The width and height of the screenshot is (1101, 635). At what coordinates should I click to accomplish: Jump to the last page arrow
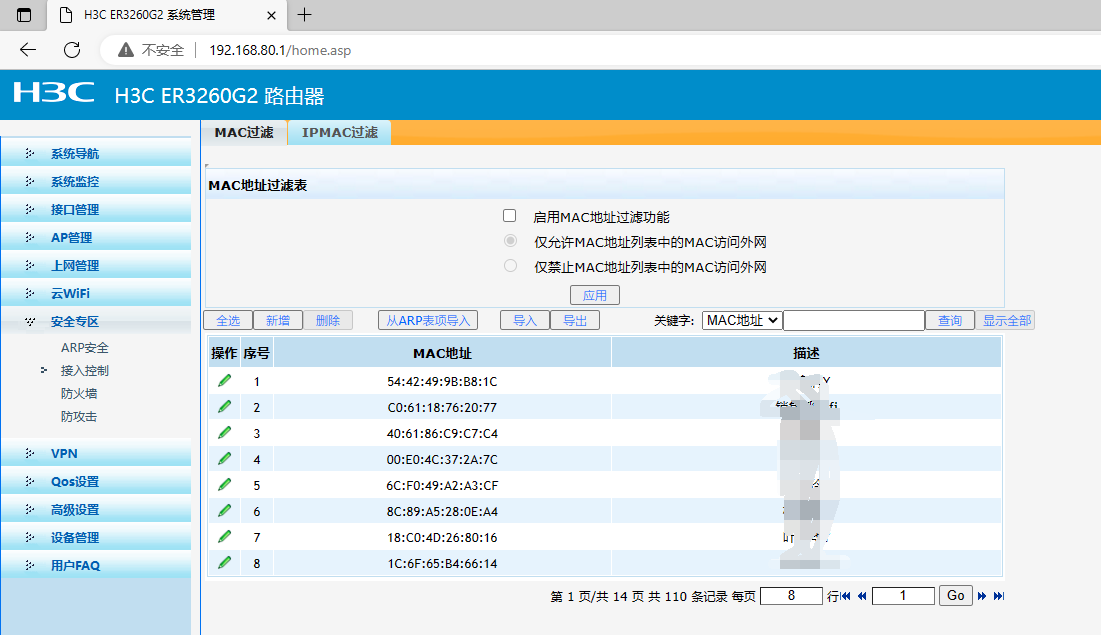click(998, 596)
